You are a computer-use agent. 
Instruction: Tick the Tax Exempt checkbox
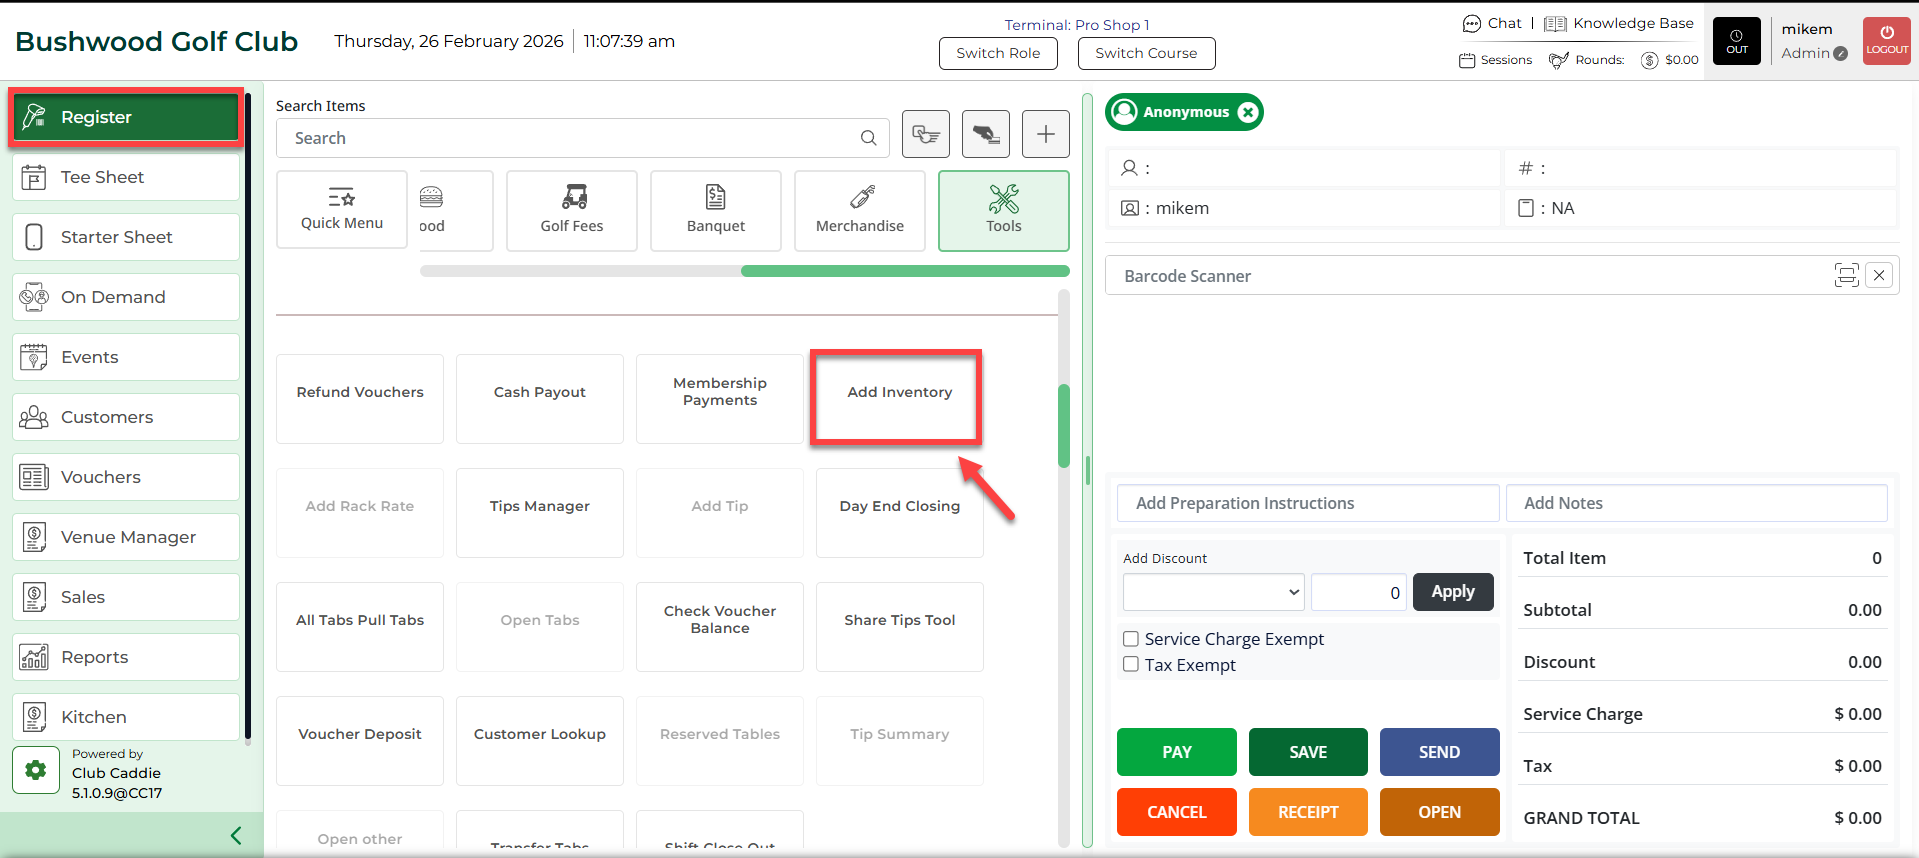point(1131,665)
